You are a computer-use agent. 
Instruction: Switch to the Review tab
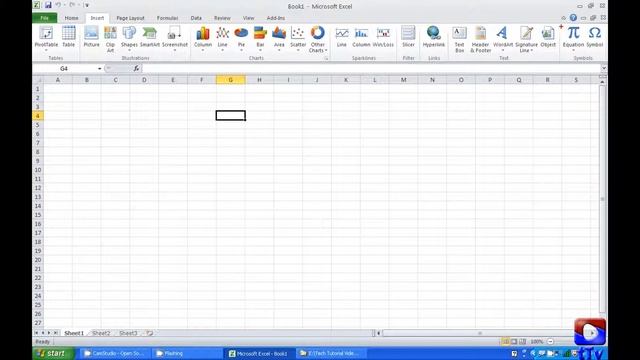coord(222,18)
